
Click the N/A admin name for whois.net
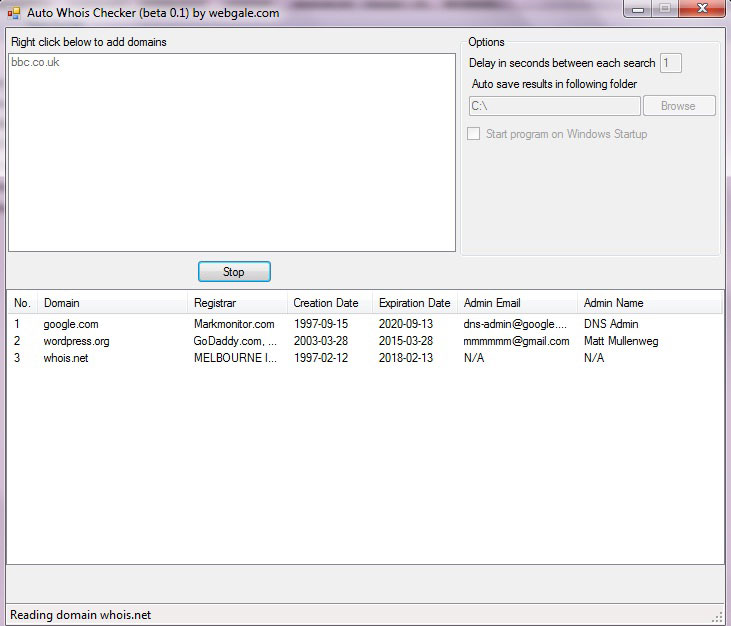(594, 358)
